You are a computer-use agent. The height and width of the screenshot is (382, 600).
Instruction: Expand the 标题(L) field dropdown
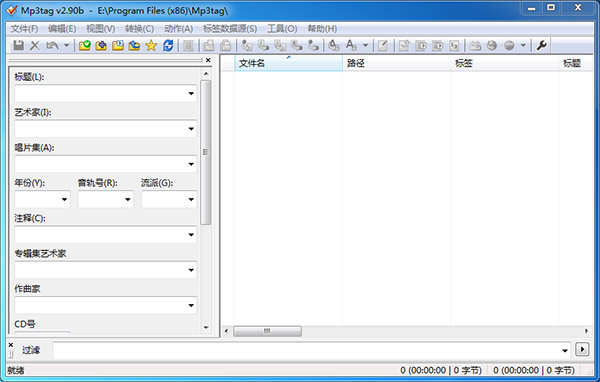click(x=191, y=94)
